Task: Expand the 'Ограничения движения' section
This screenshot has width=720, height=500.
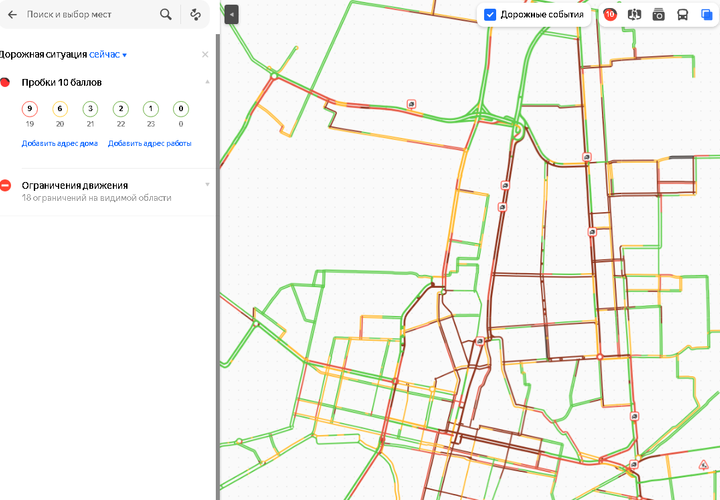Action: coord(206,184)
